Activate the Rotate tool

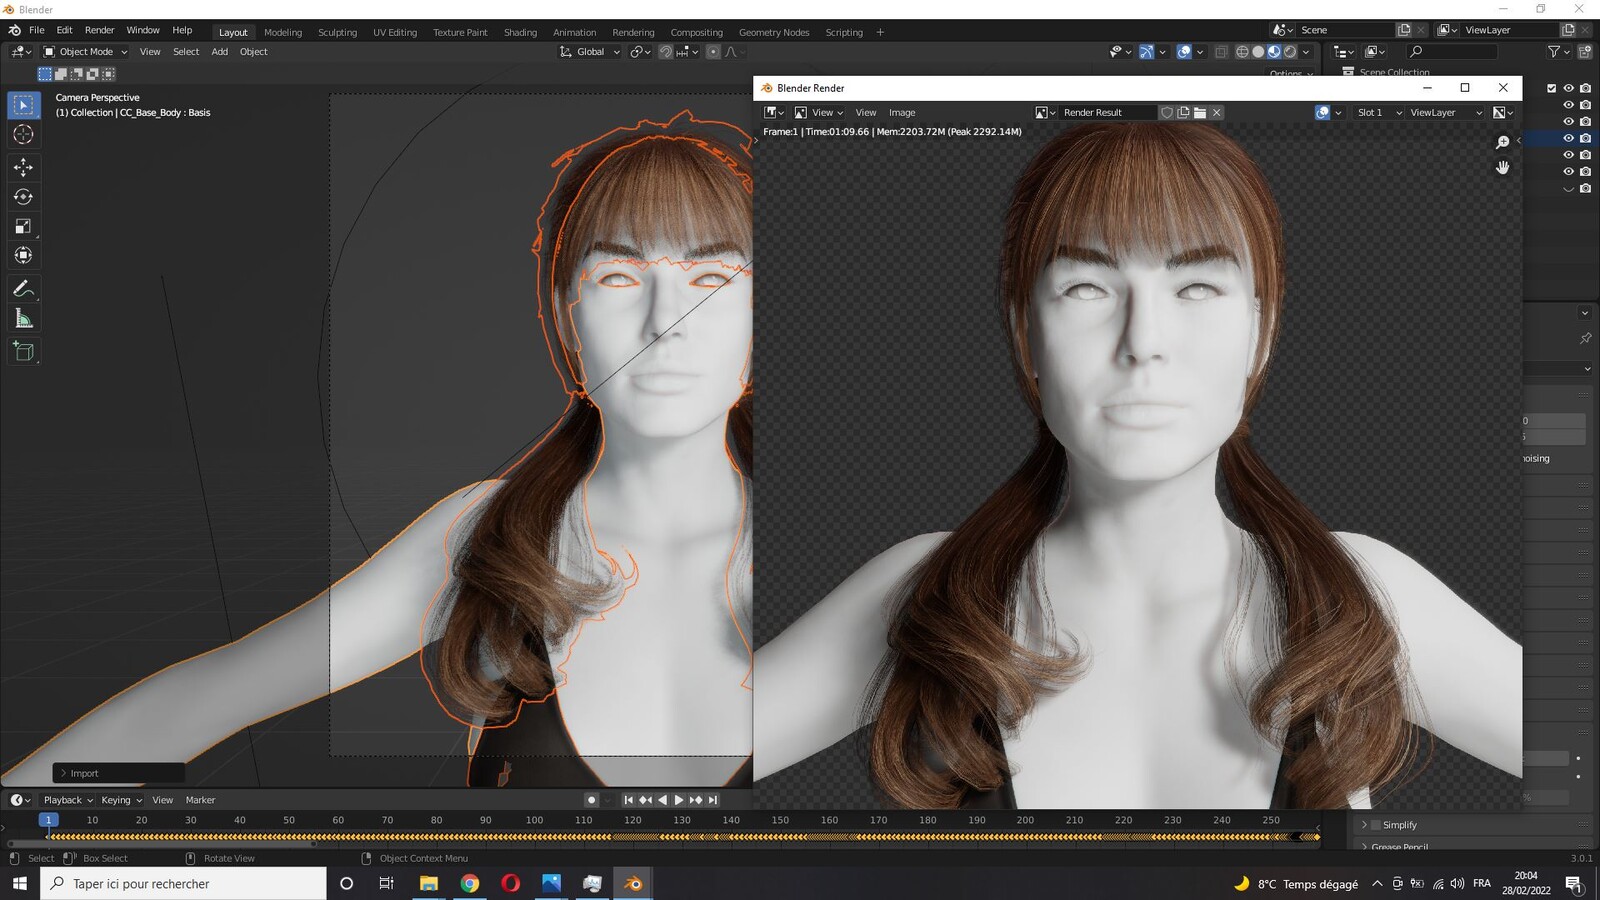24,197
